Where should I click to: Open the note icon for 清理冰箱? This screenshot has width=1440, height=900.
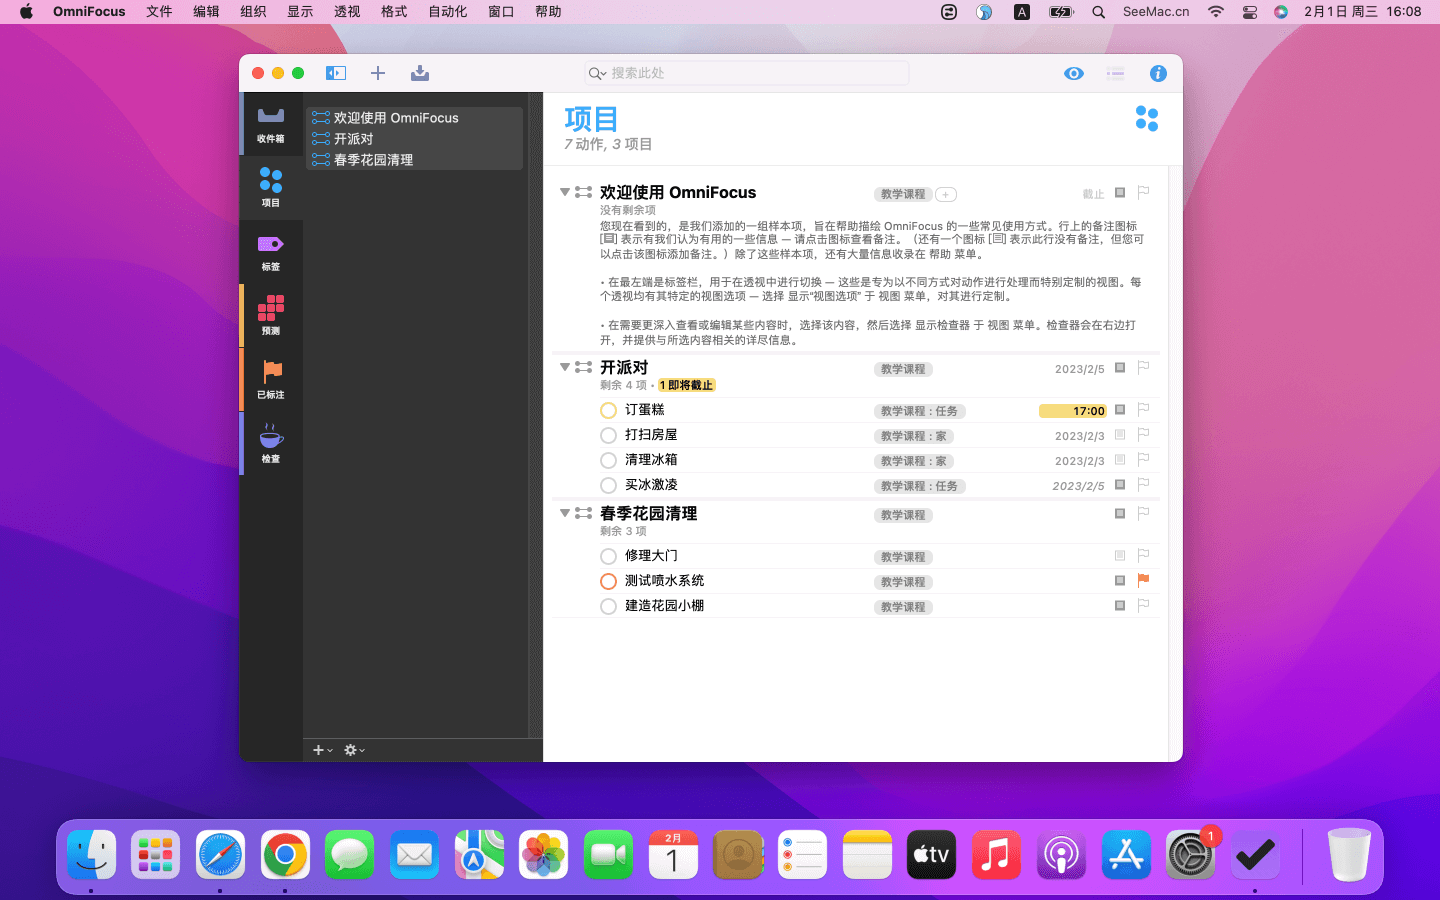pyautogui.click(x=1120, y=460)
